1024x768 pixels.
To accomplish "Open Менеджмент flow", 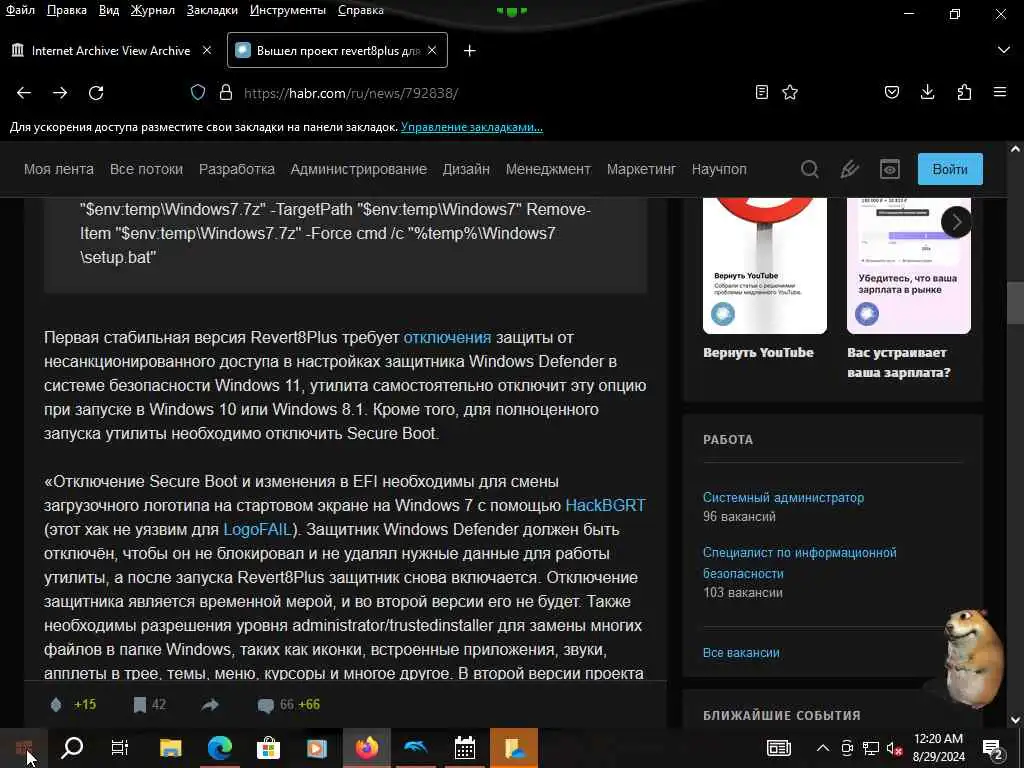I will tap(548, 169).
